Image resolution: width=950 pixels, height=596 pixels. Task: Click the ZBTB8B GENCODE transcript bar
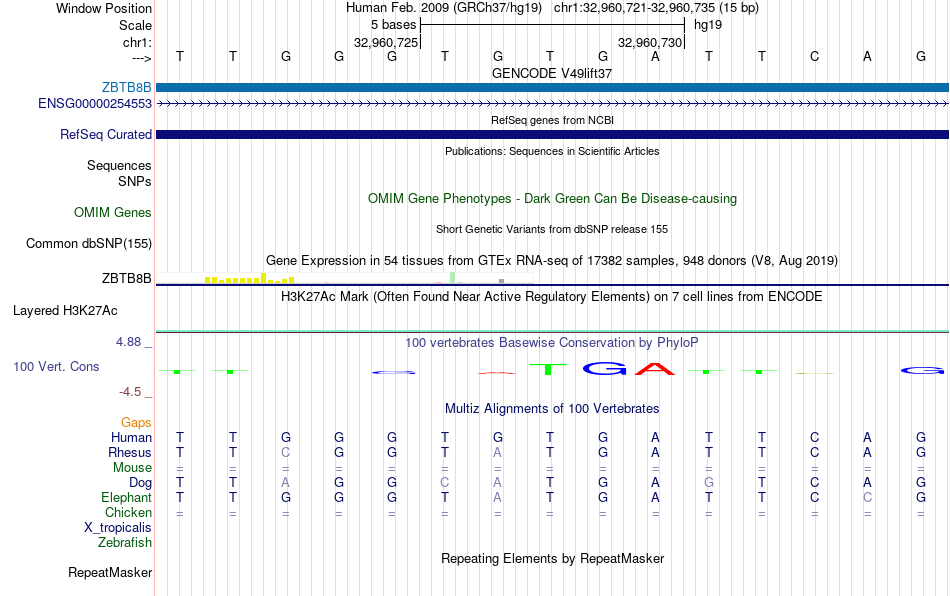tap(552, 88)
